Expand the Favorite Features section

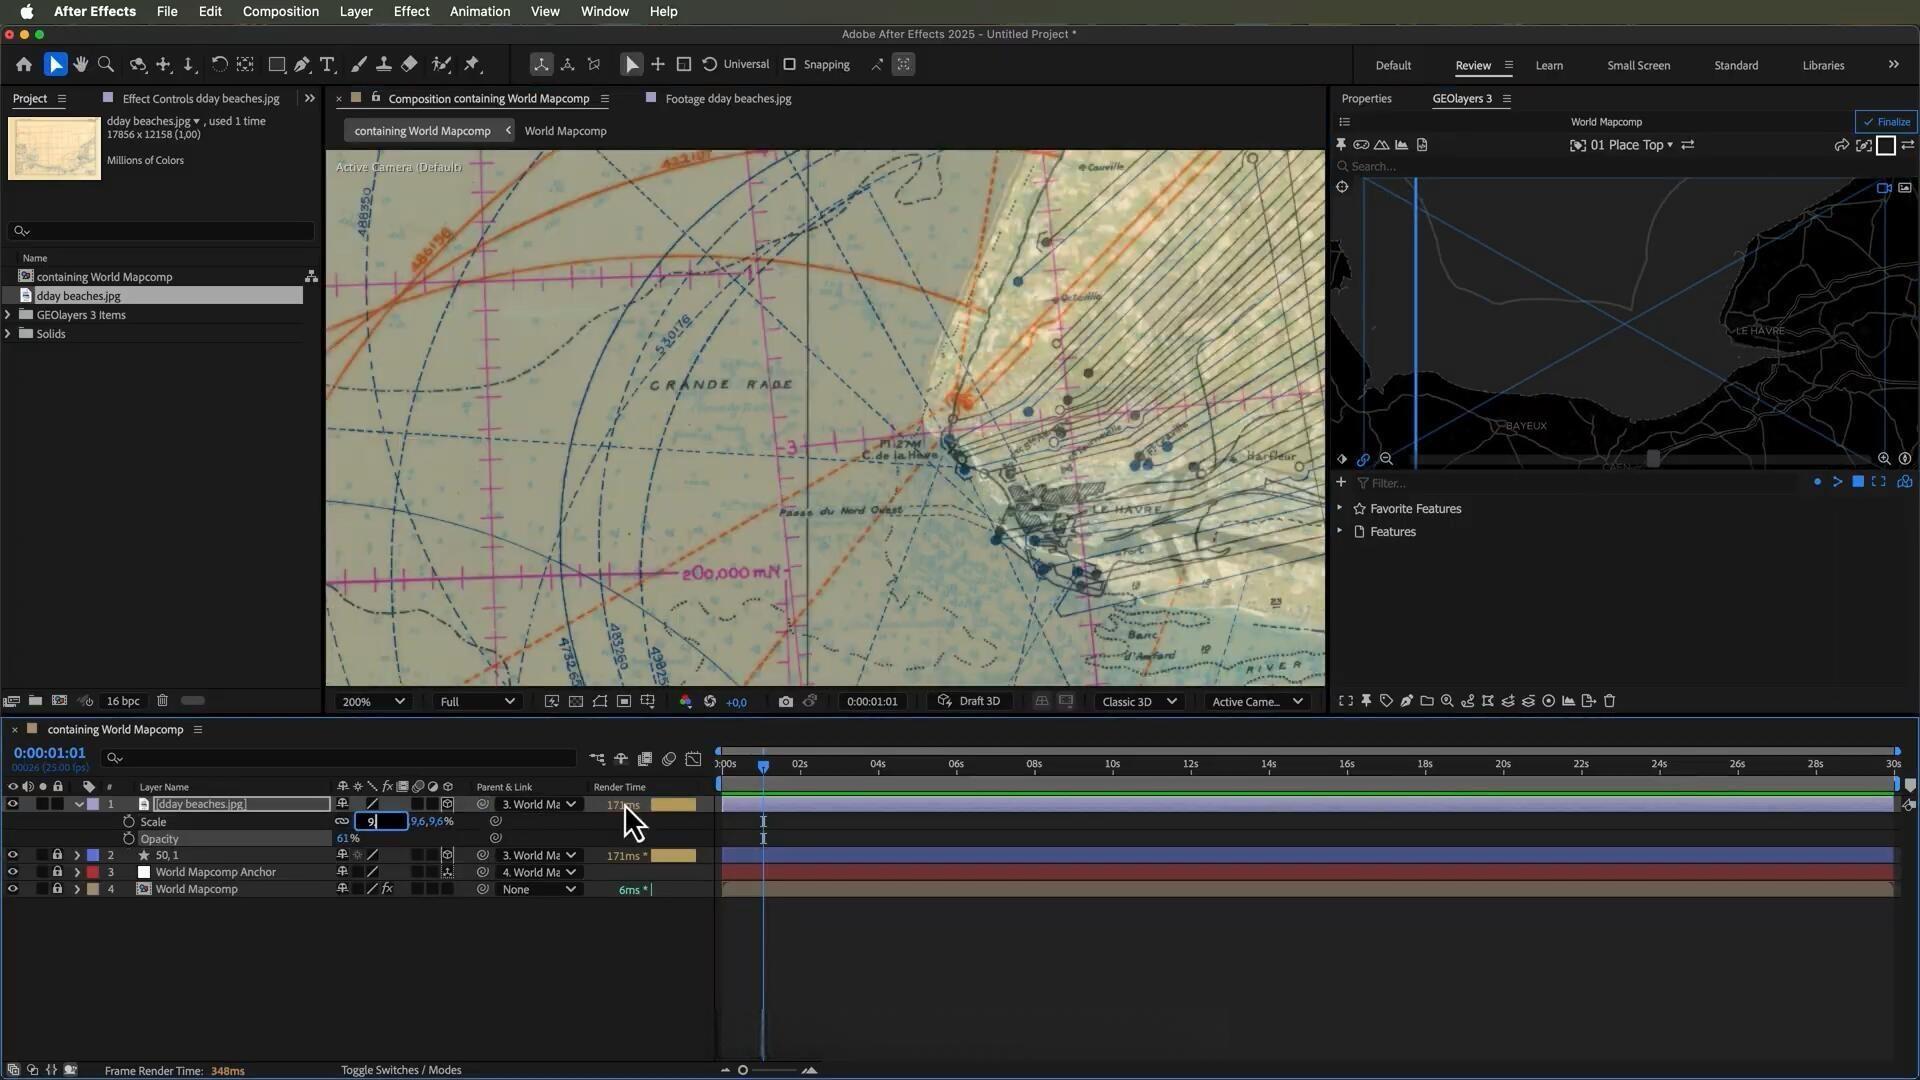coord(1340,509)
